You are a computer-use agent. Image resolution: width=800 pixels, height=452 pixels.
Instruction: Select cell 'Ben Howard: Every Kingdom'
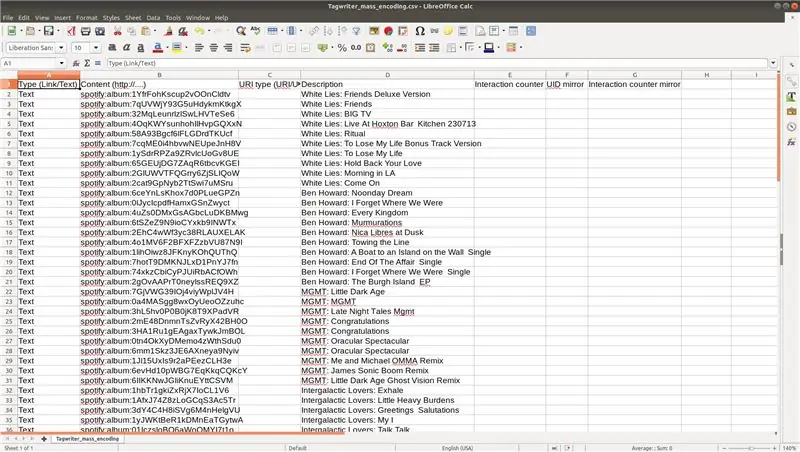387,213
